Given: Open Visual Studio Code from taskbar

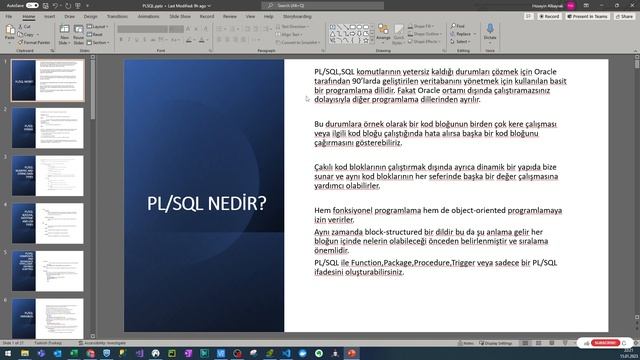Looking at the screenshot, I should point(286,353).
